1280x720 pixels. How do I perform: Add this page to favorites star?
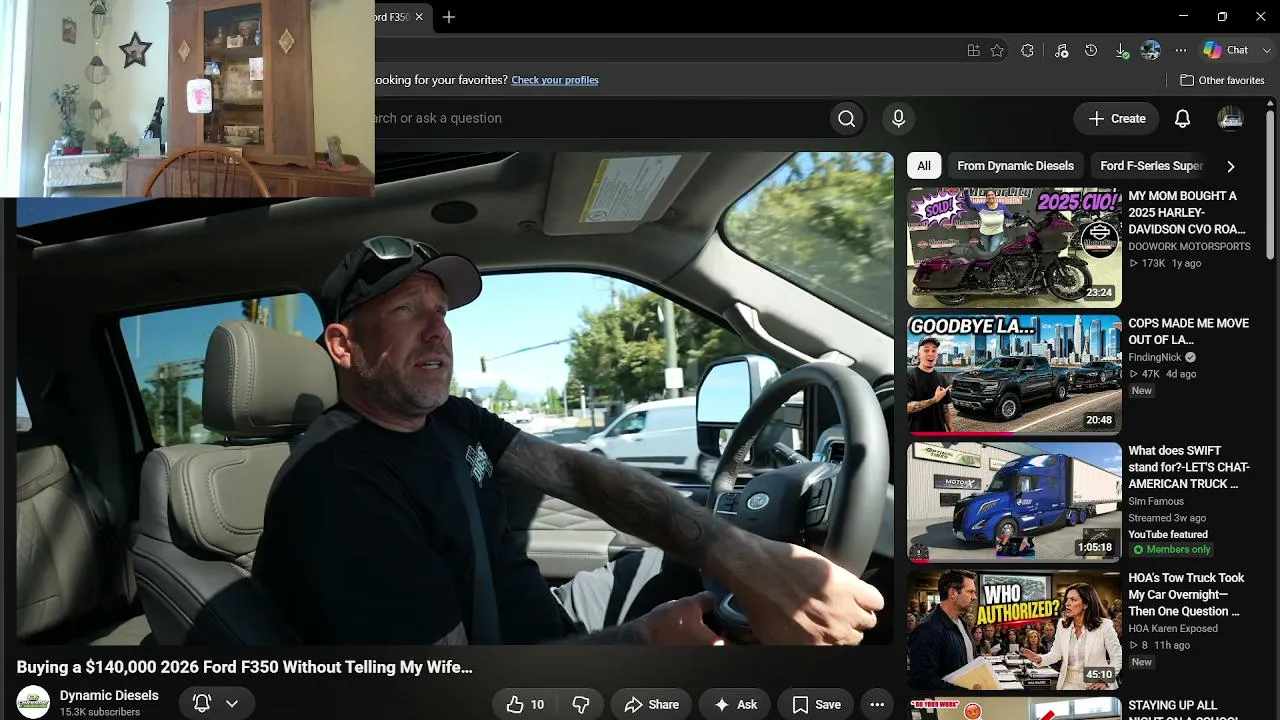997,50
